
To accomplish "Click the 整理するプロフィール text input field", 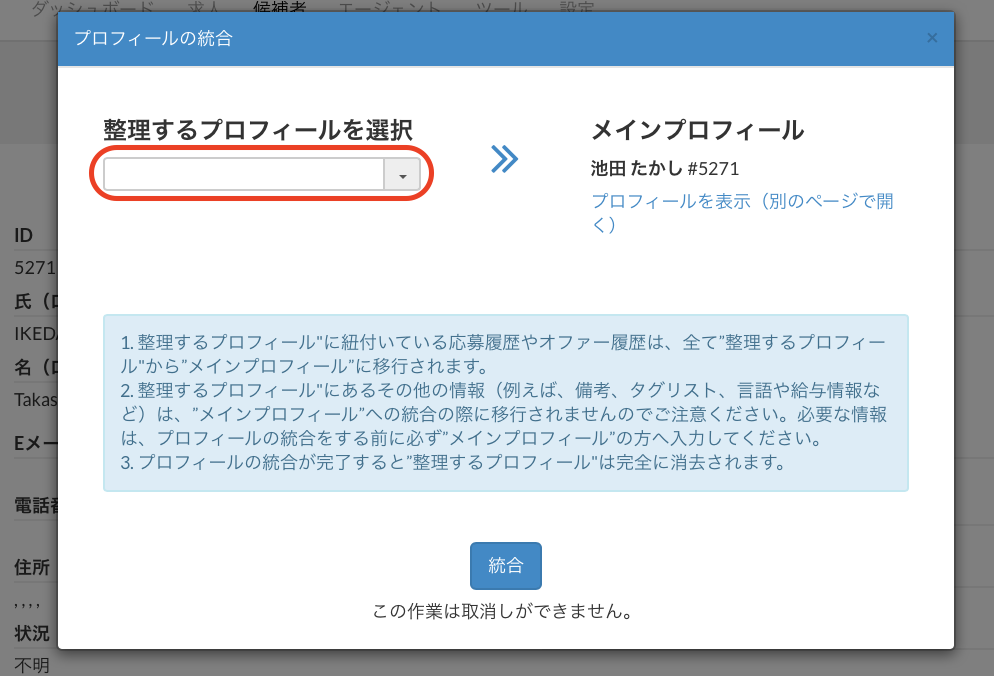I will click(244, 175).
